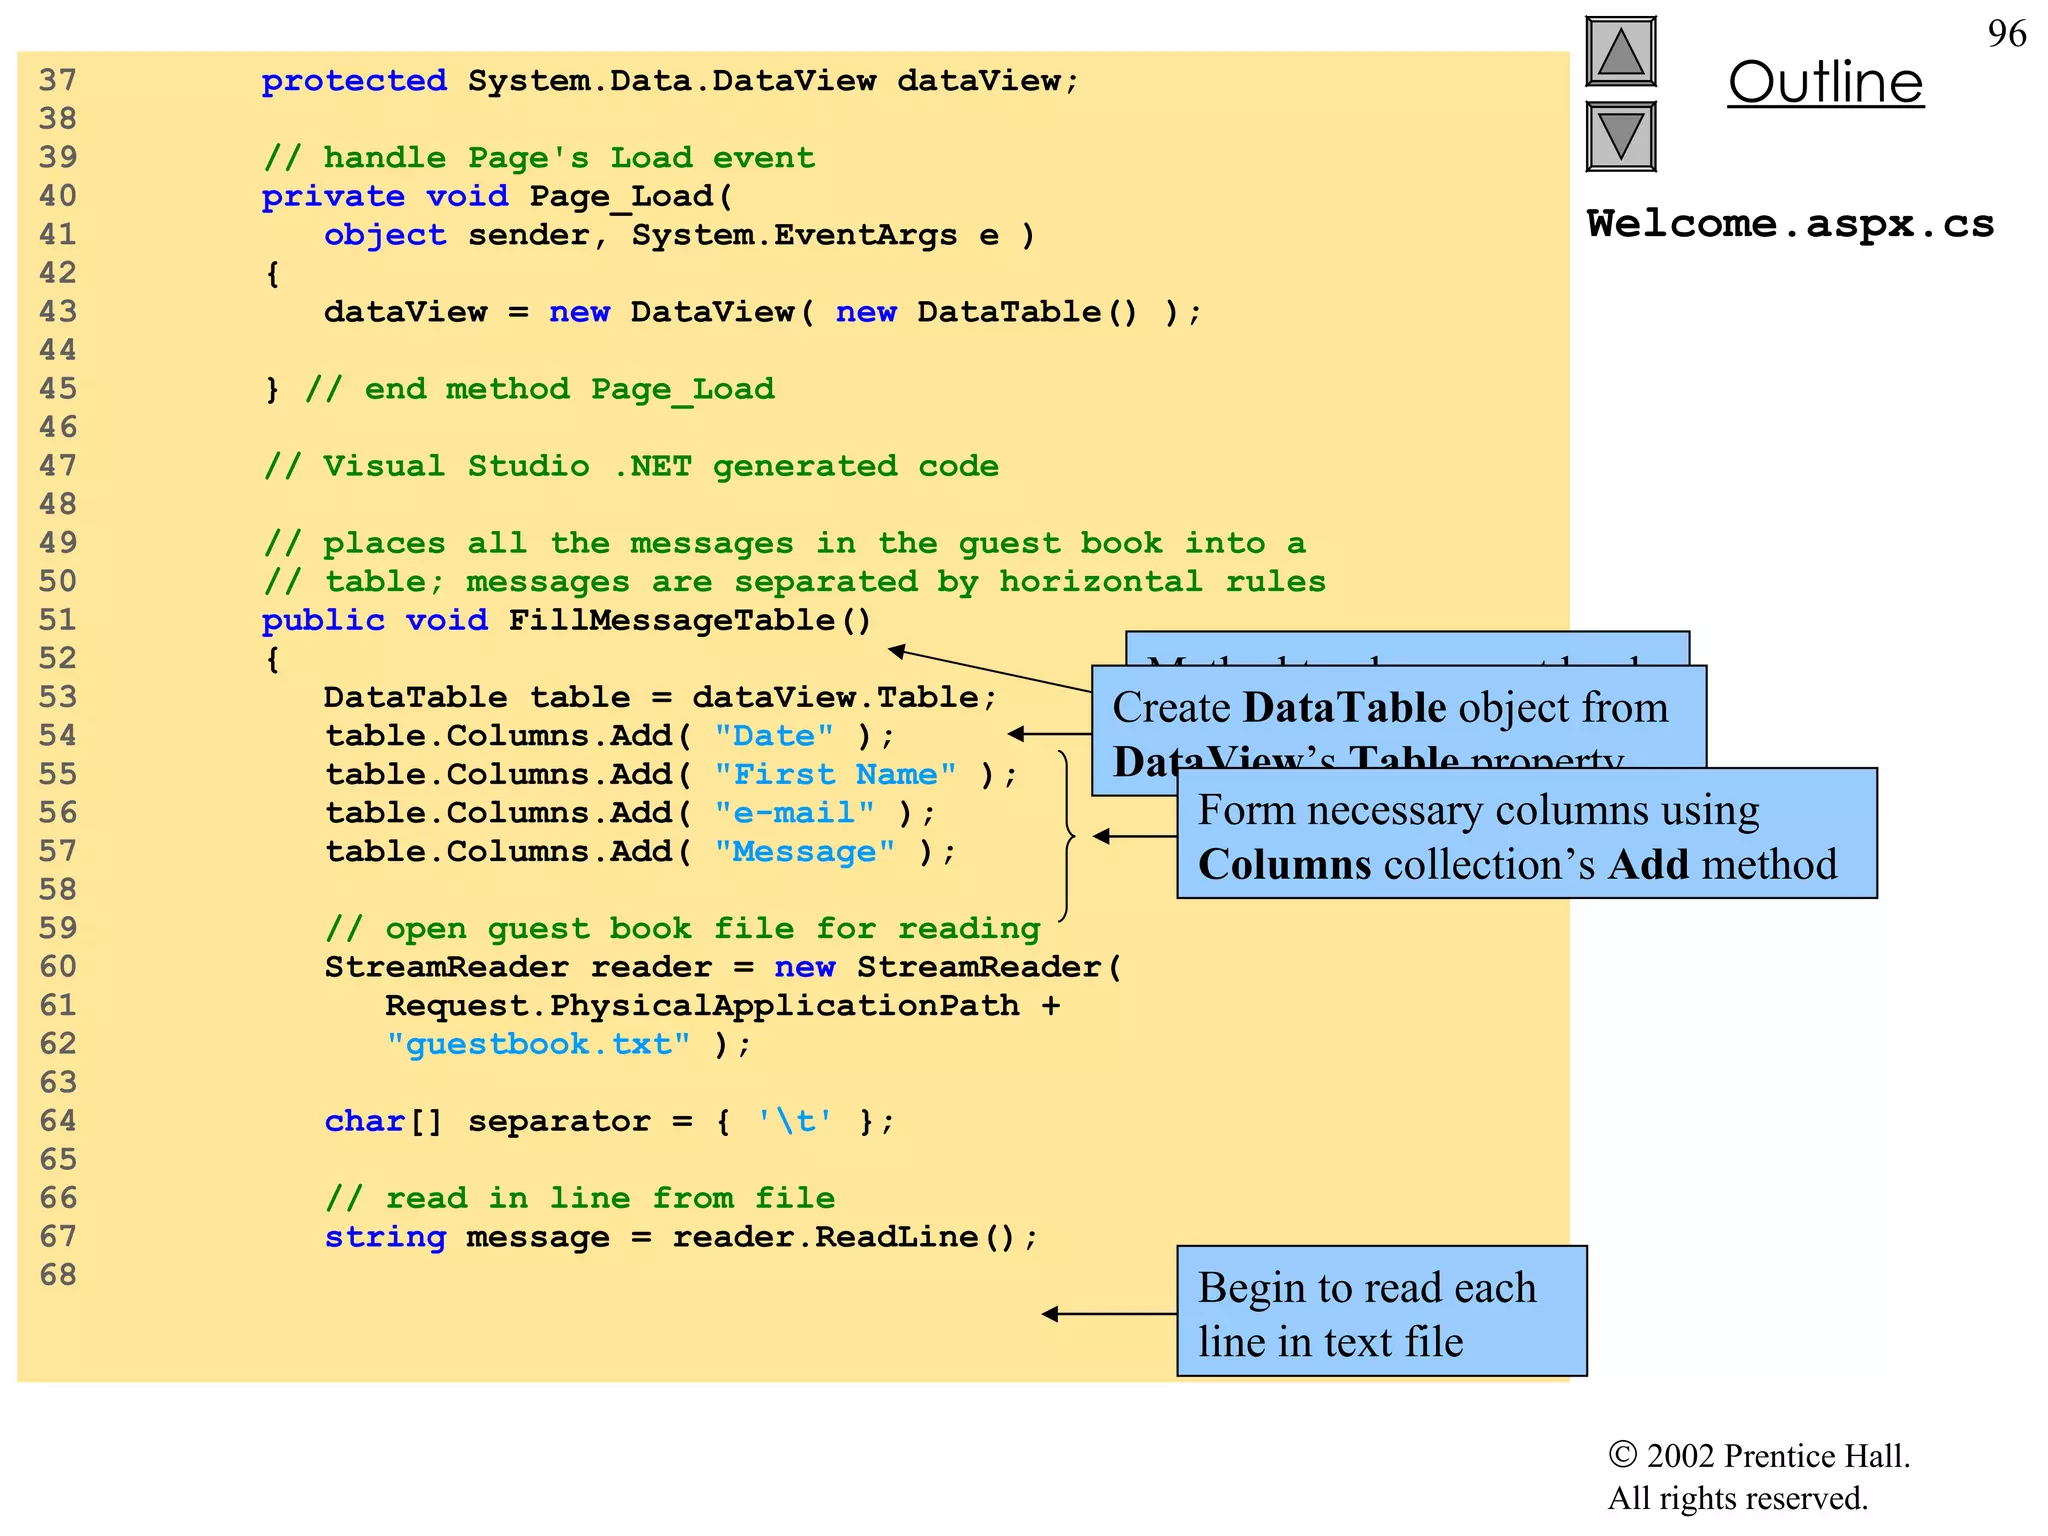Click slide page number 96
The width and height of the screenshot is (2048, 1536).
(2006, 34)
